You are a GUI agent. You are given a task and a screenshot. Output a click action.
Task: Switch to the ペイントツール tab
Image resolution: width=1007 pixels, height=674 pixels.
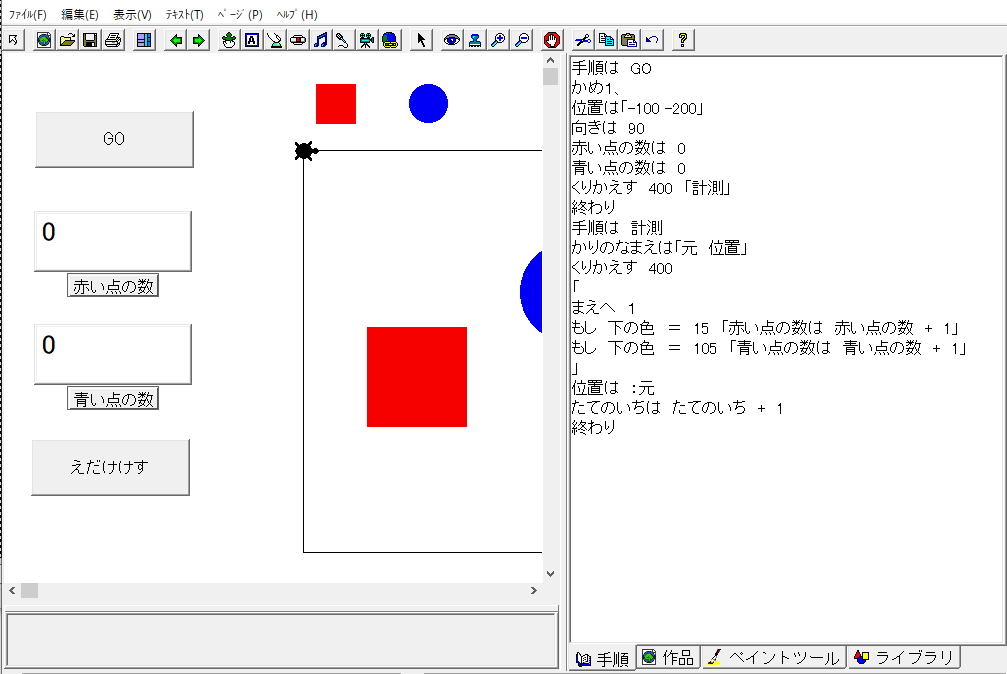pos(773,657)
